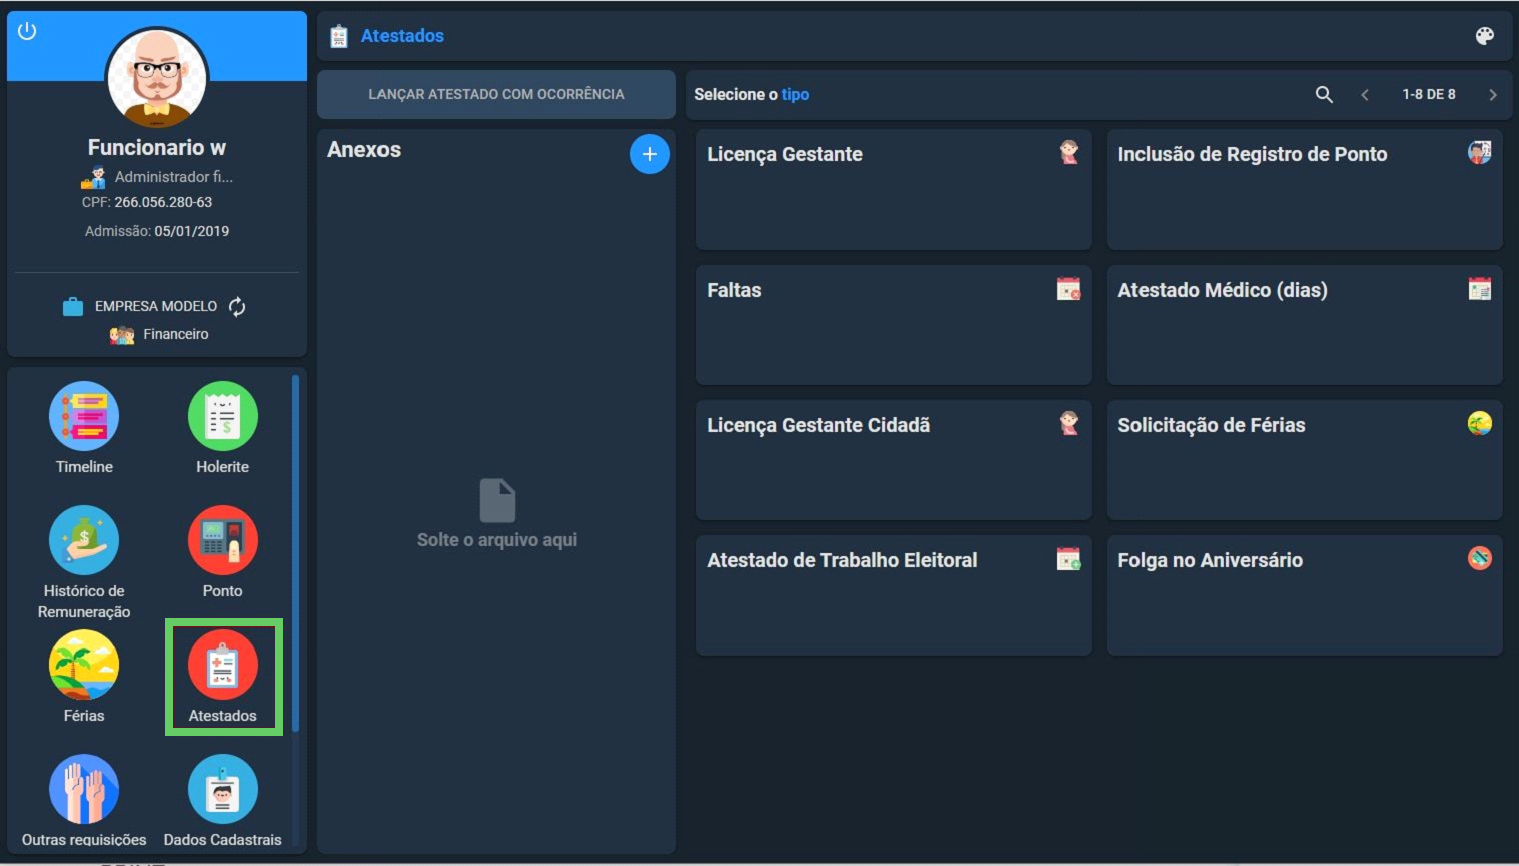This screenshot has height=866, width=1519.
Task: Open the Timeline module icon
Action: (84, 416)
